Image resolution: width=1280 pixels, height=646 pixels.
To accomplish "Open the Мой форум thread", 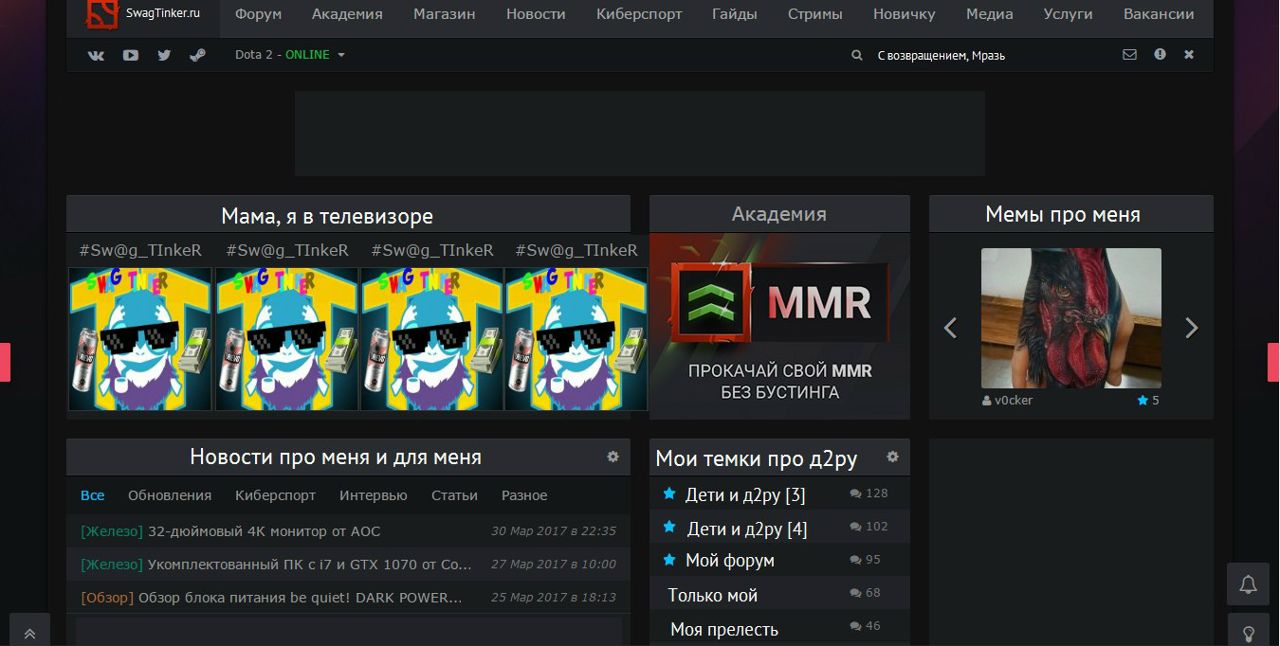I will point(730,560).
